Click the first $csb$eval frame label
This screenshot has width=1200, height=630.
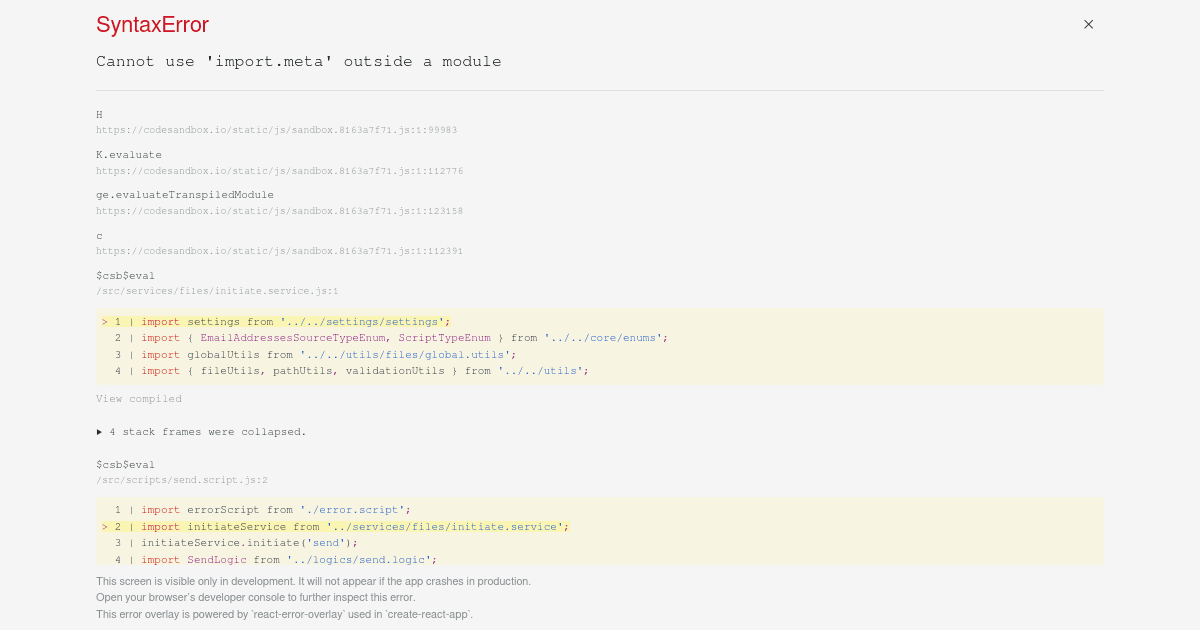(125, 275)
